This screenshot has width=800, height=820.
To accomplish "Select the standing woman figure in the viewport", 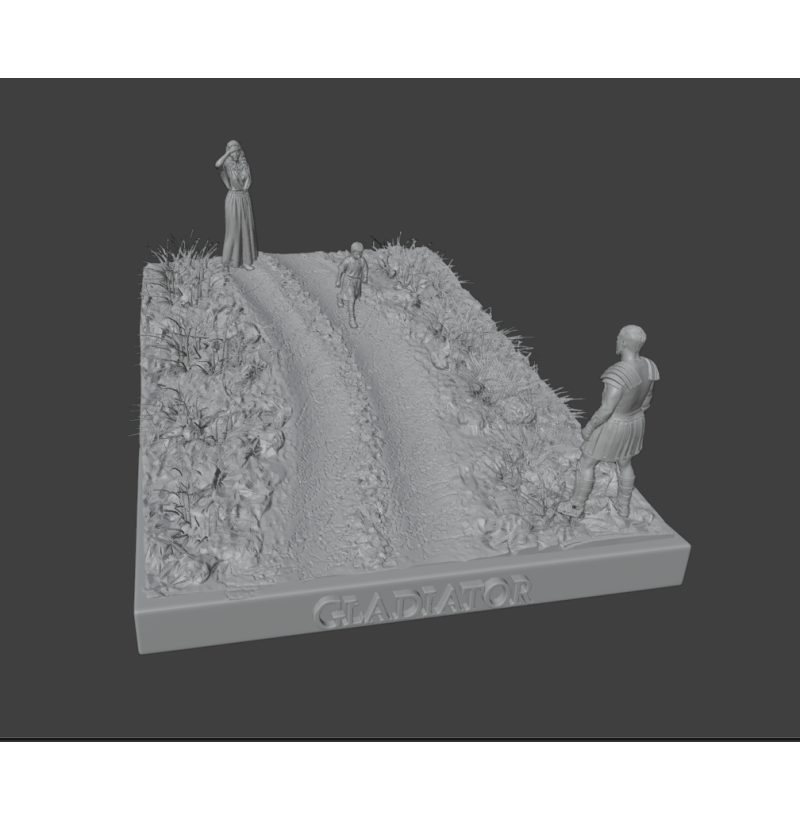I will [x=236, y=205].
